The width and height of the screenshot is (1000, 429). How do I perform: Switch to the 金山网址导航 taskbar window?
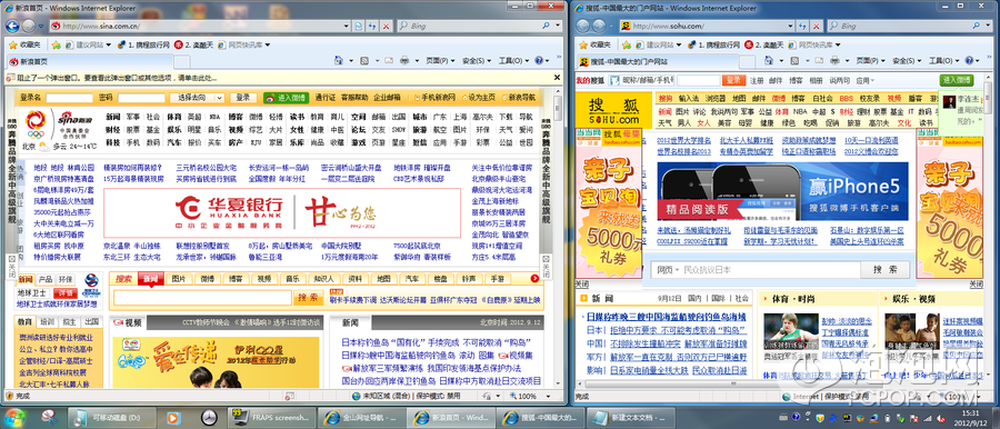pyautogui.click(x=362, y=418)
